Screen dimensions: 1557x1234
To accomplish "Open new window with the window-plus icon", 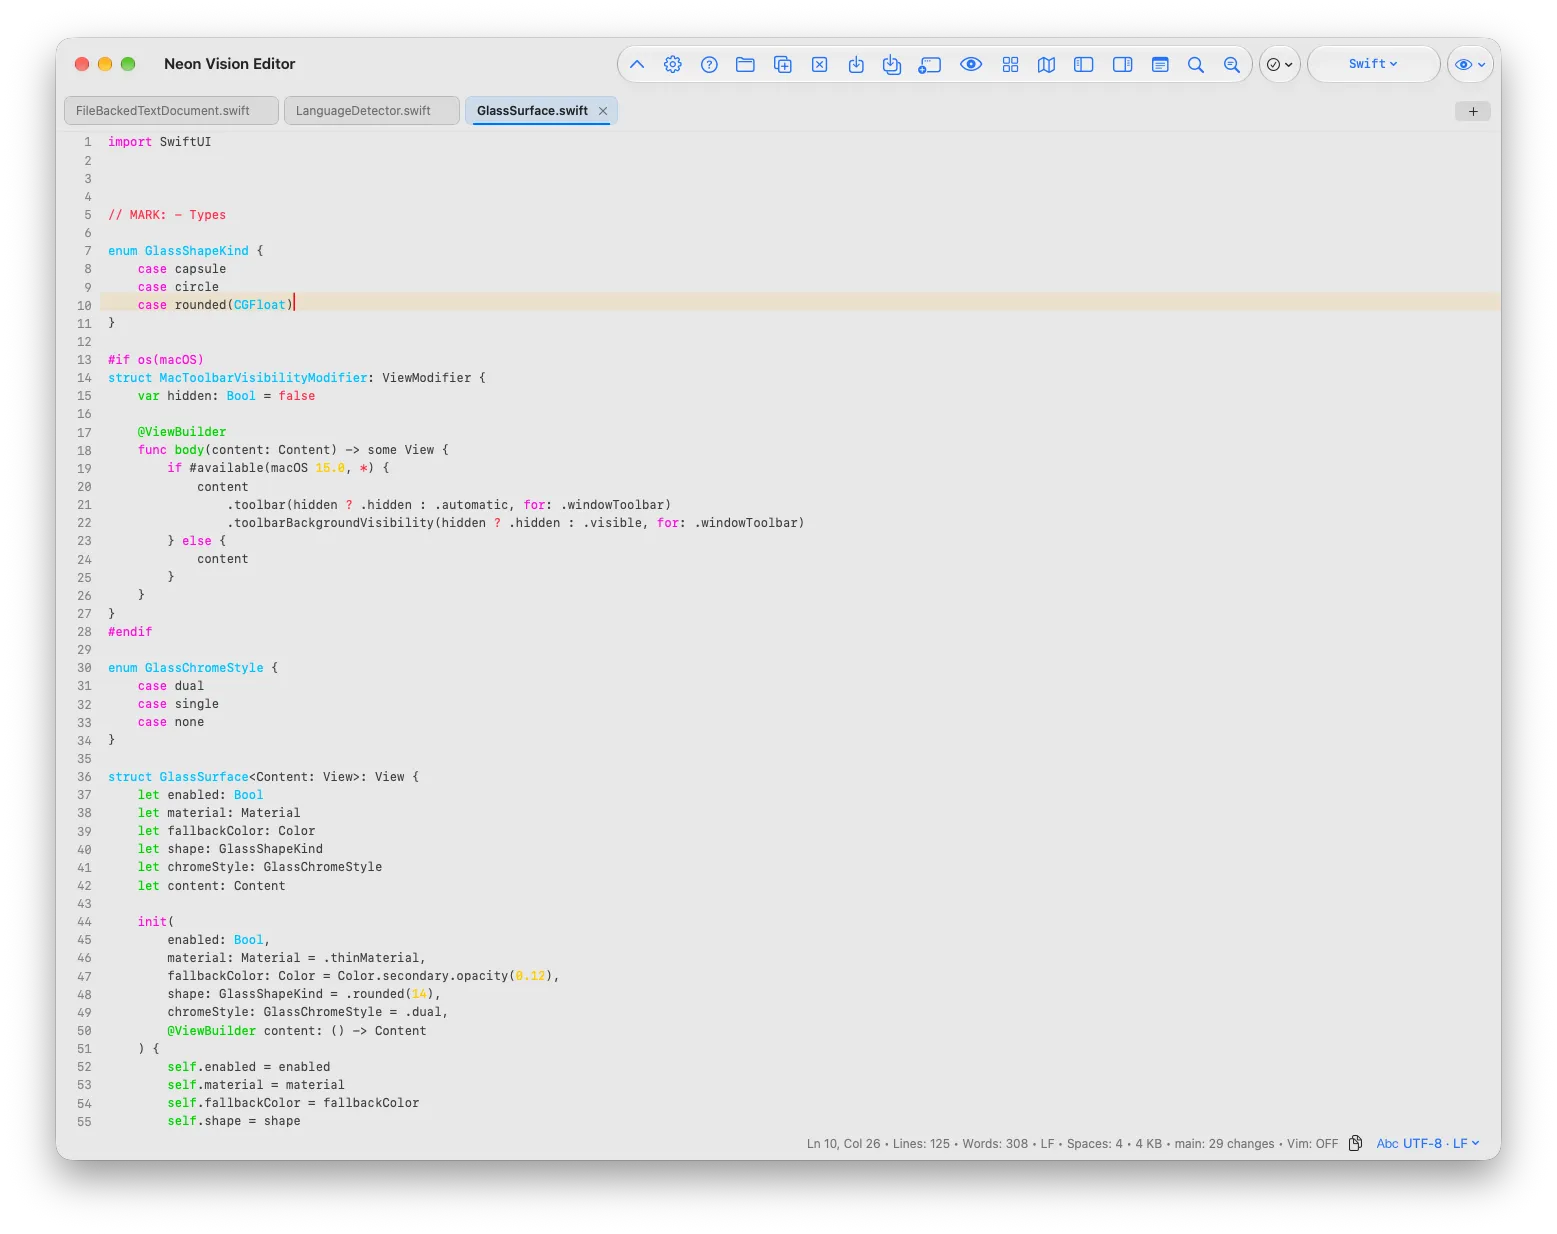I will tap(930, 64).
